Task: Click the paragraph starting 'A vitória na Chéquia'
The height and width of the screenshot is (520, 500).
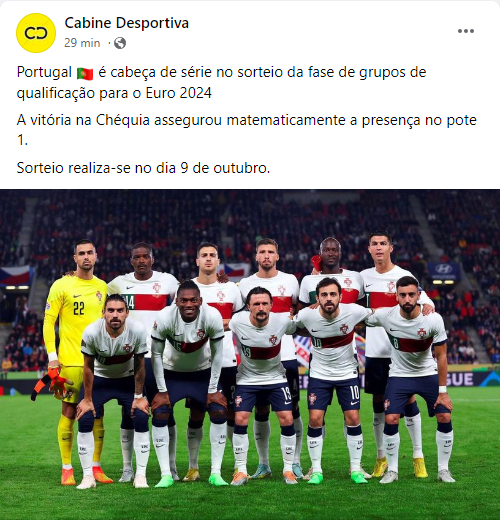Action: pos(247,130)
